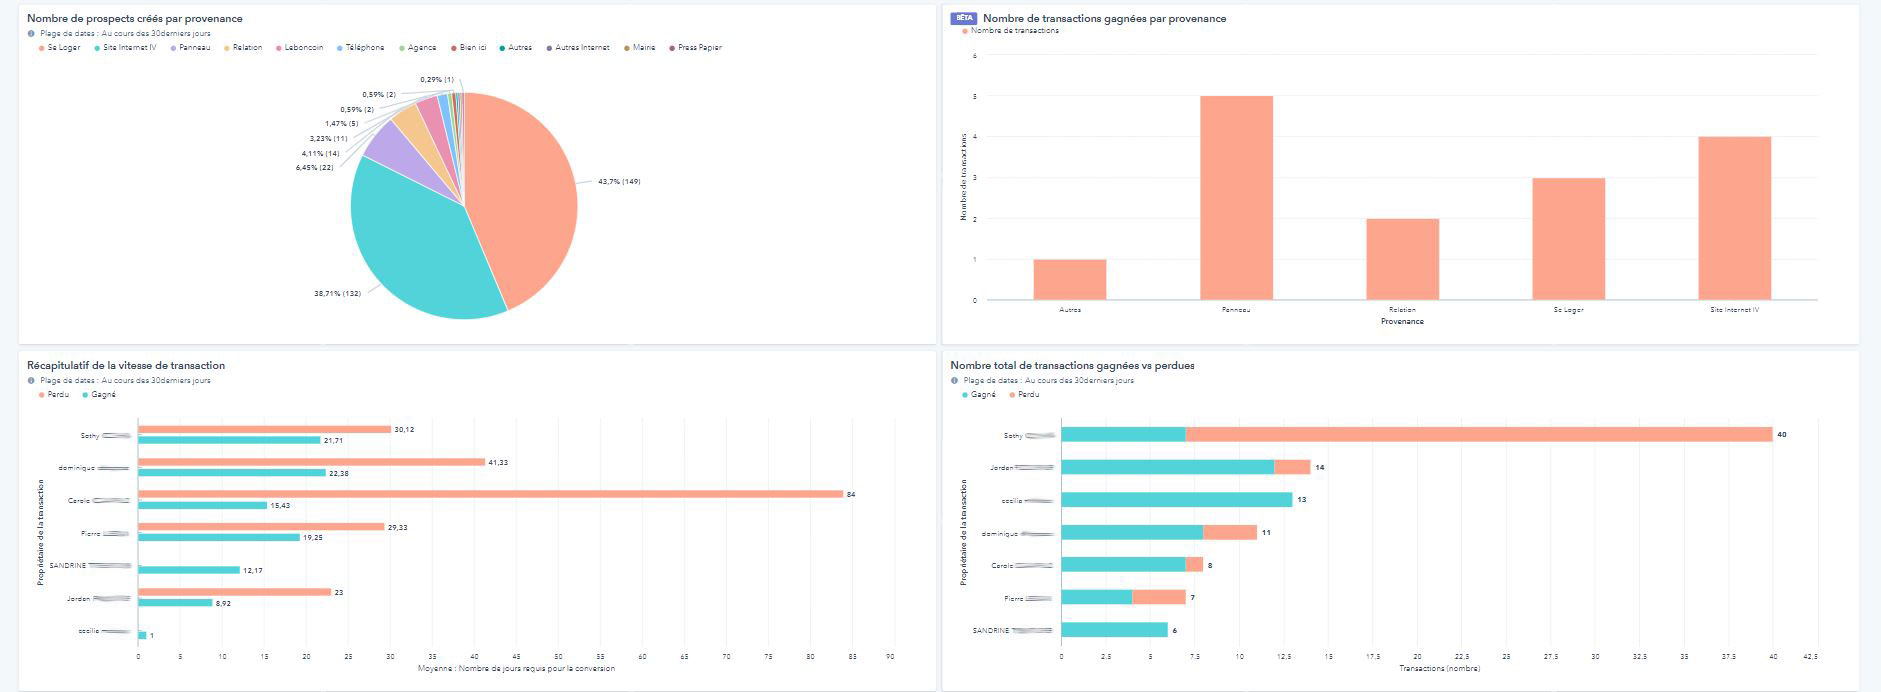Toggle the Se Loger legend entry
The image size is (1881, 692).
[x=60, y=47]
